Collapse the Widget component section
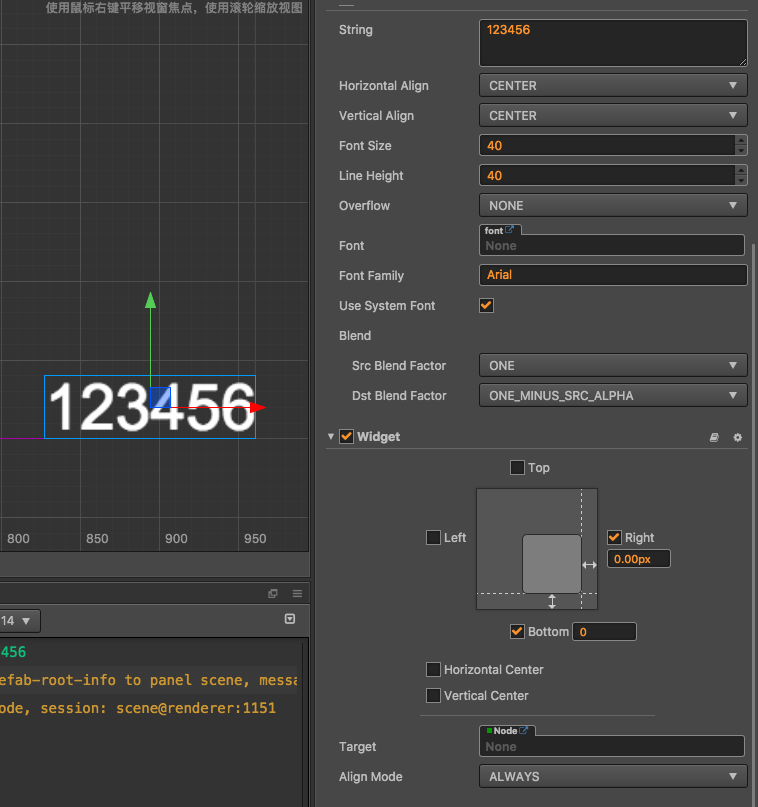 tap(331, 437)
